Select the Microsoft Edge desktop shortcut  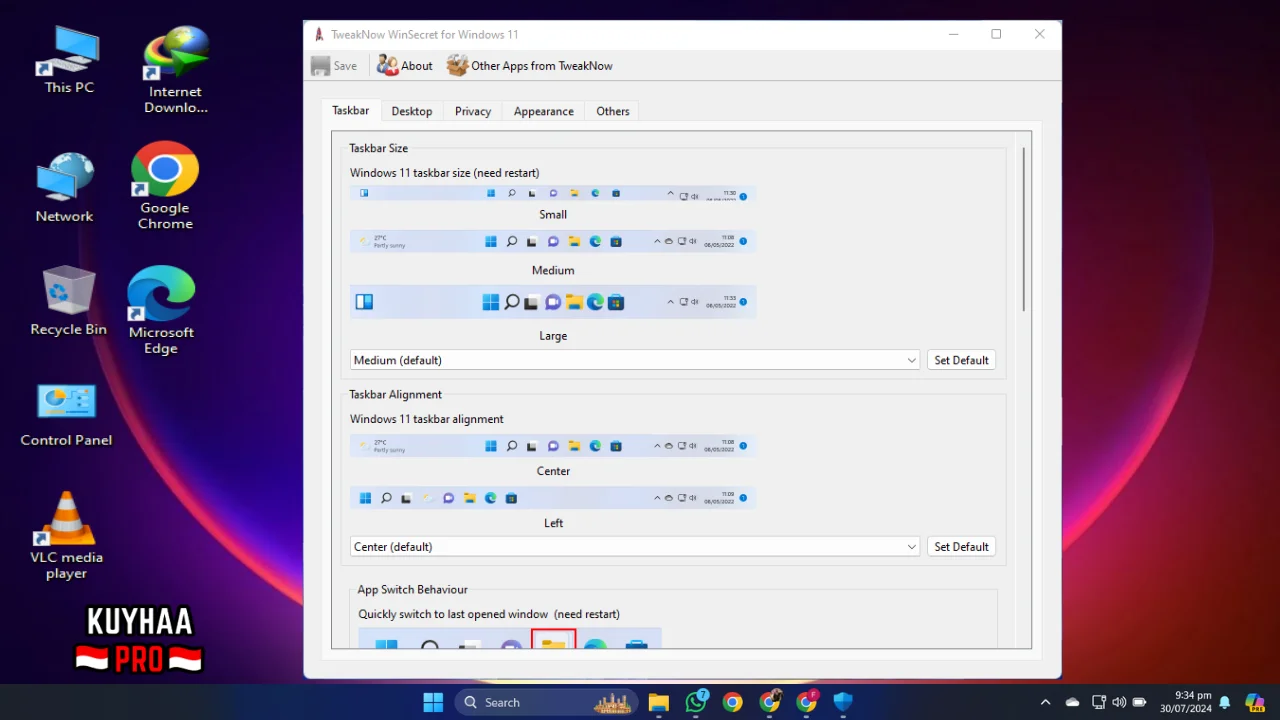tap(161, 311)
